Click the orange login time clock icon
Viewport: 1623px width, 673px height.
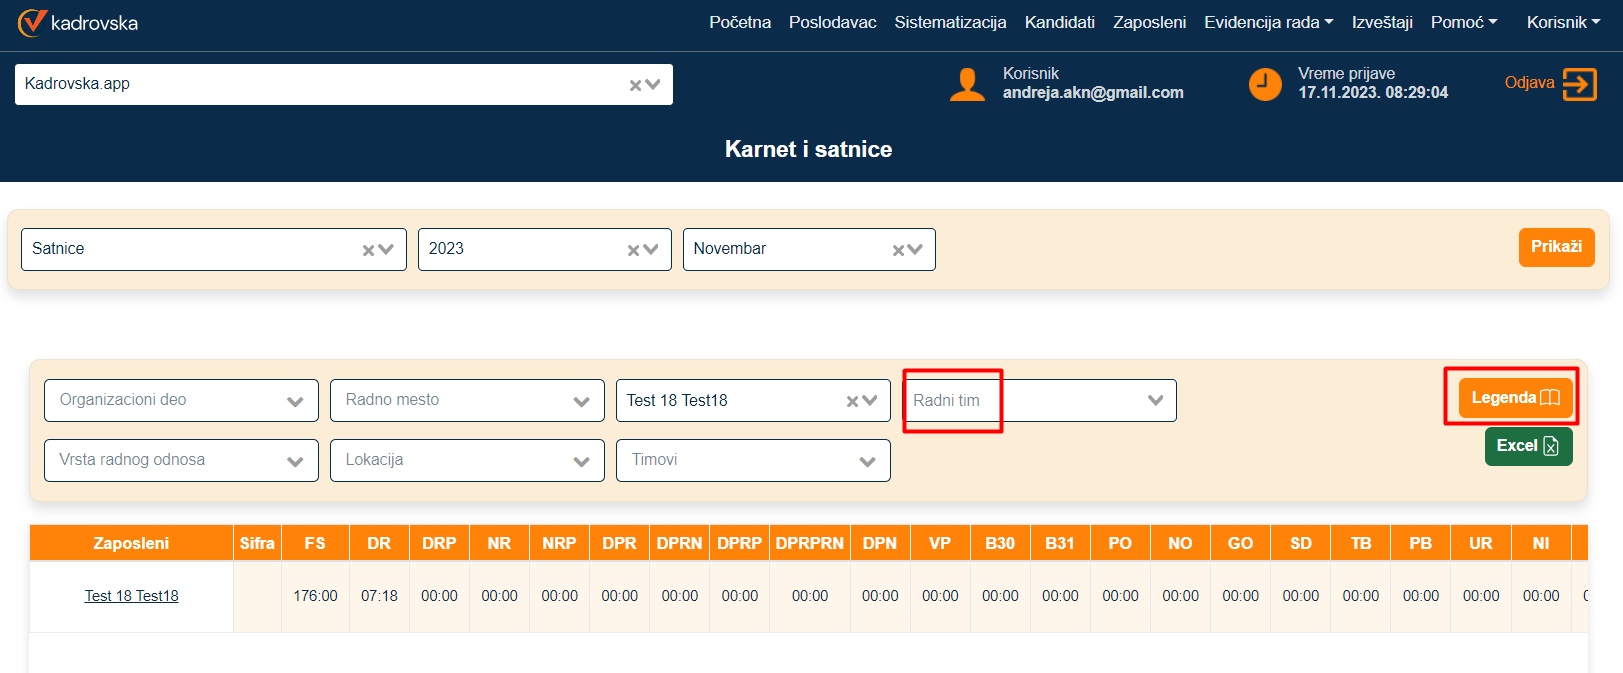pyautogui.click(x=1265, y=84)
